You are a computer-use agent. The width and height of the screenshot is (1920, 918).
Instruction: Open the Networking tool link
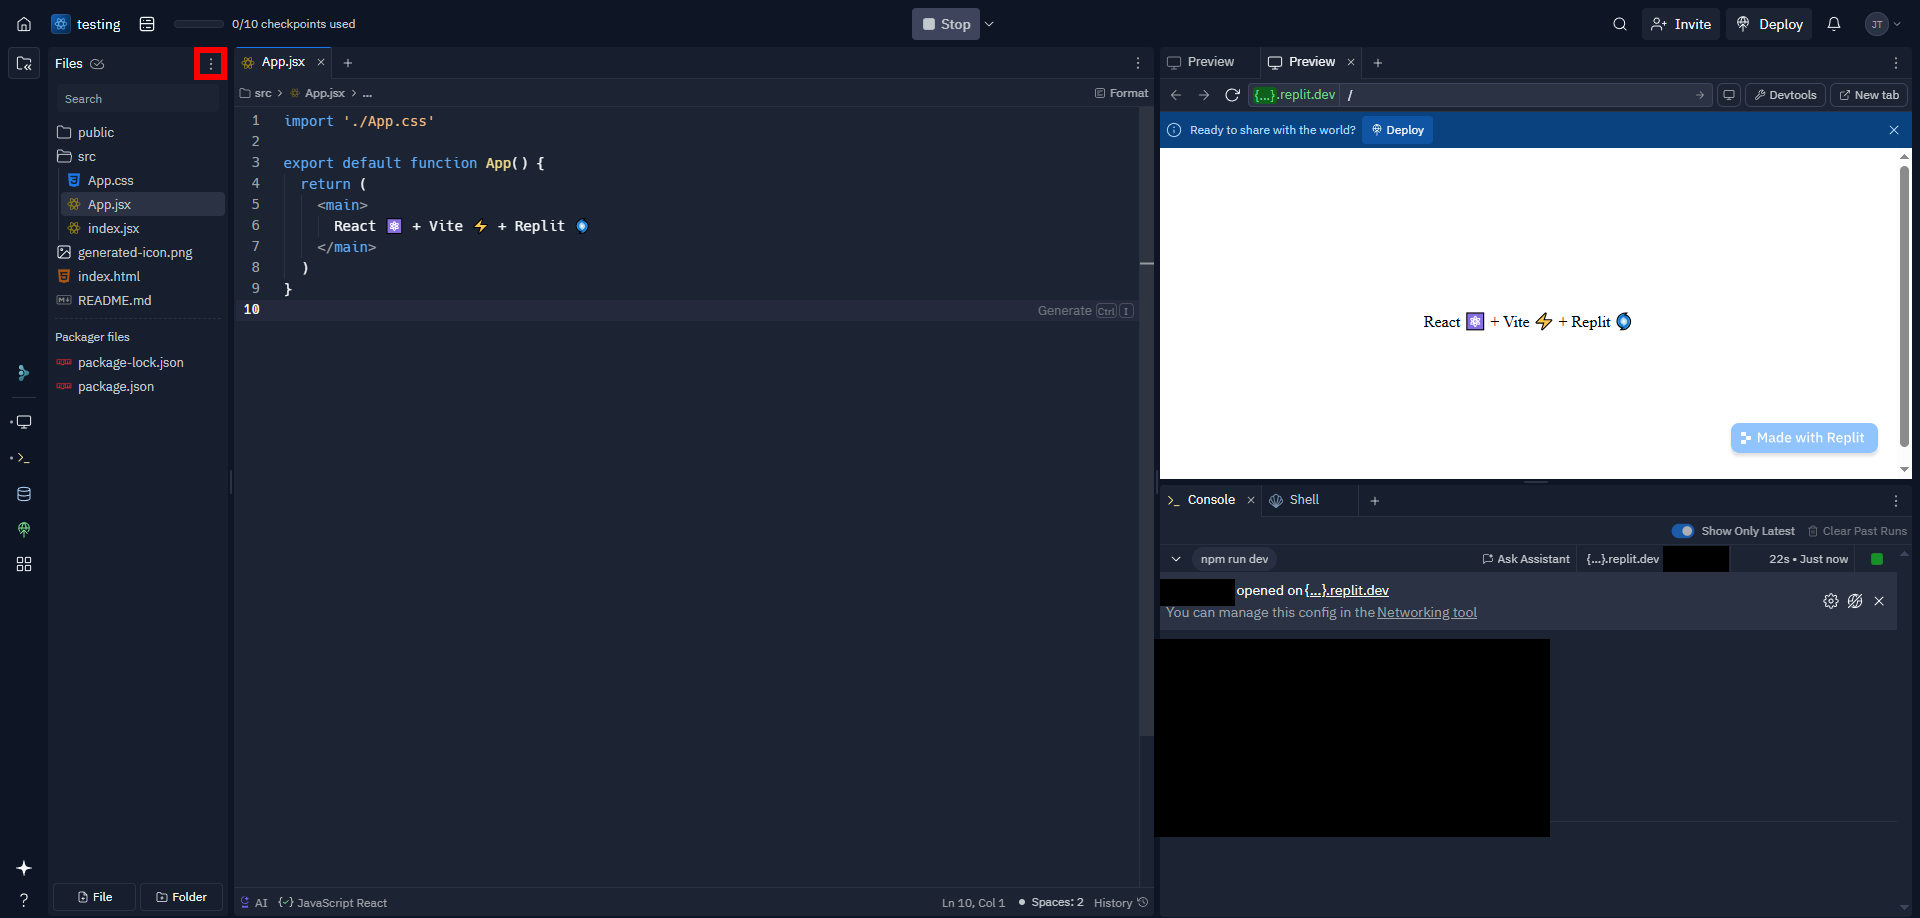click(1427, 613)
